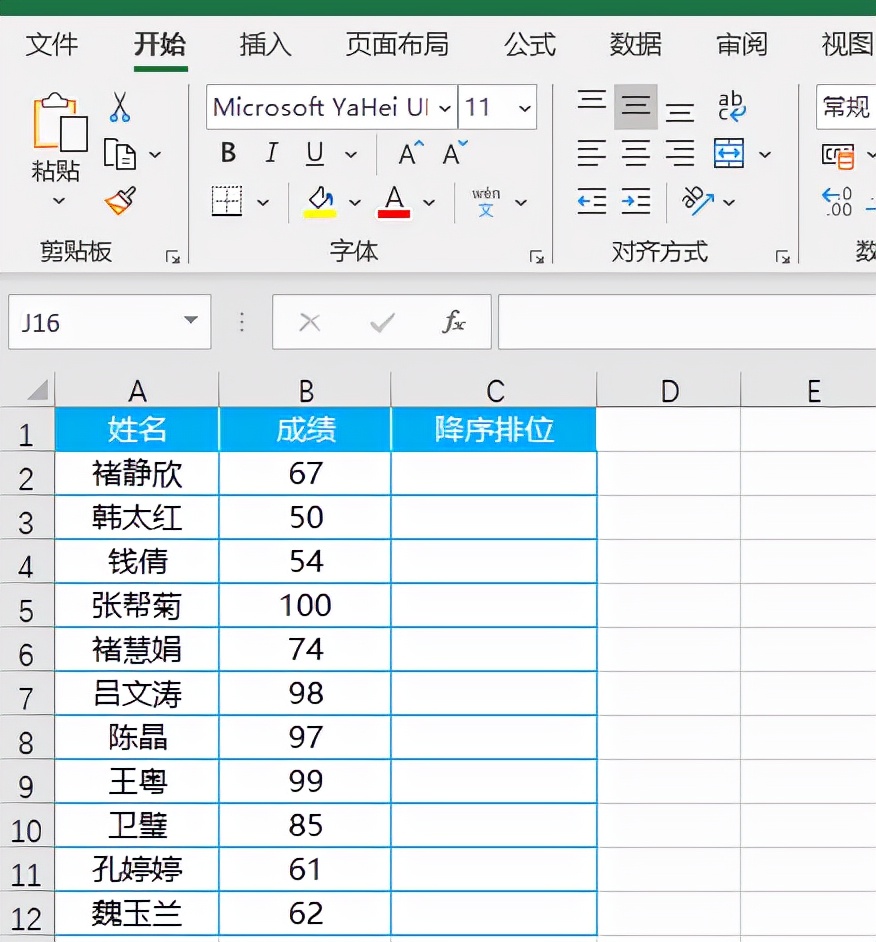Expand the phonetic guide dropdown arrow
The height and width of the screenshot is (942, 876).
(x=522, y=202)
